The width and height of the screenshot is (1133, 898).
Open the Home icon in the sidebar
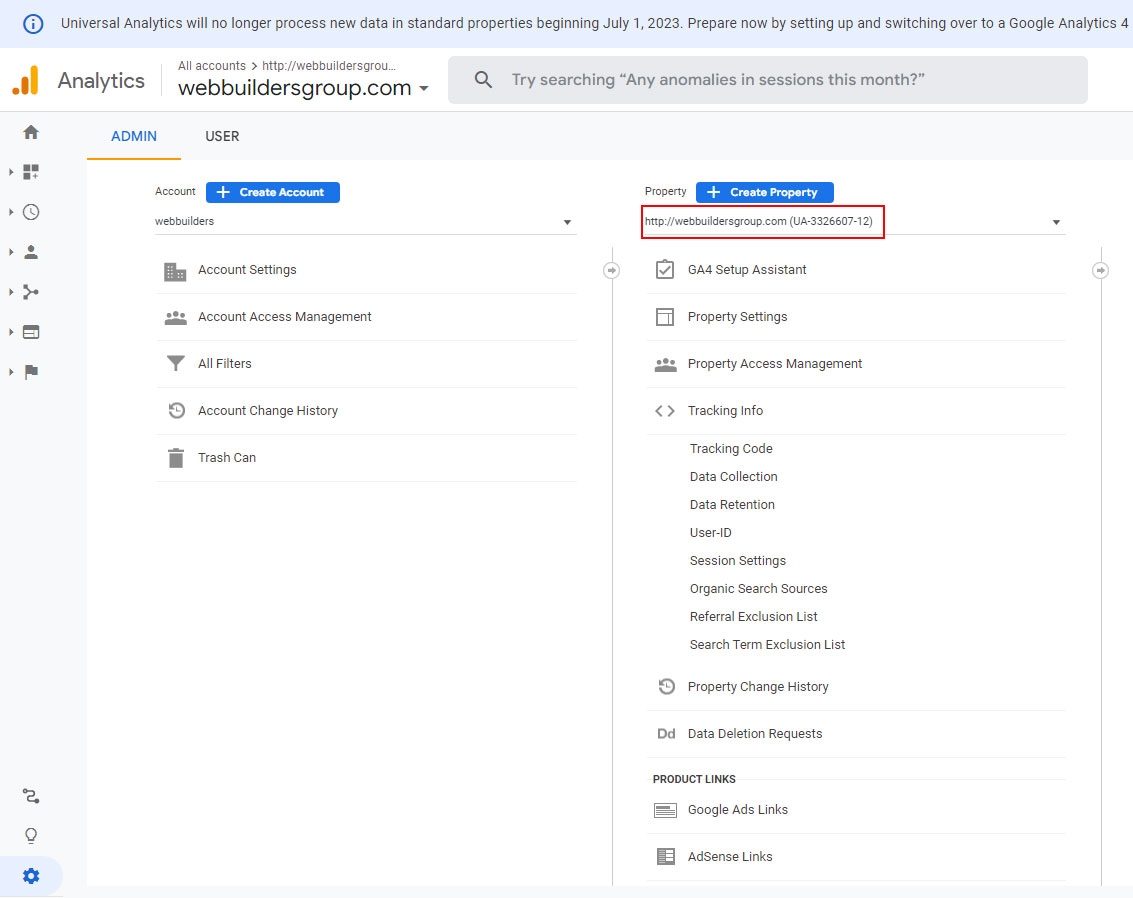(x=31, y=132)
